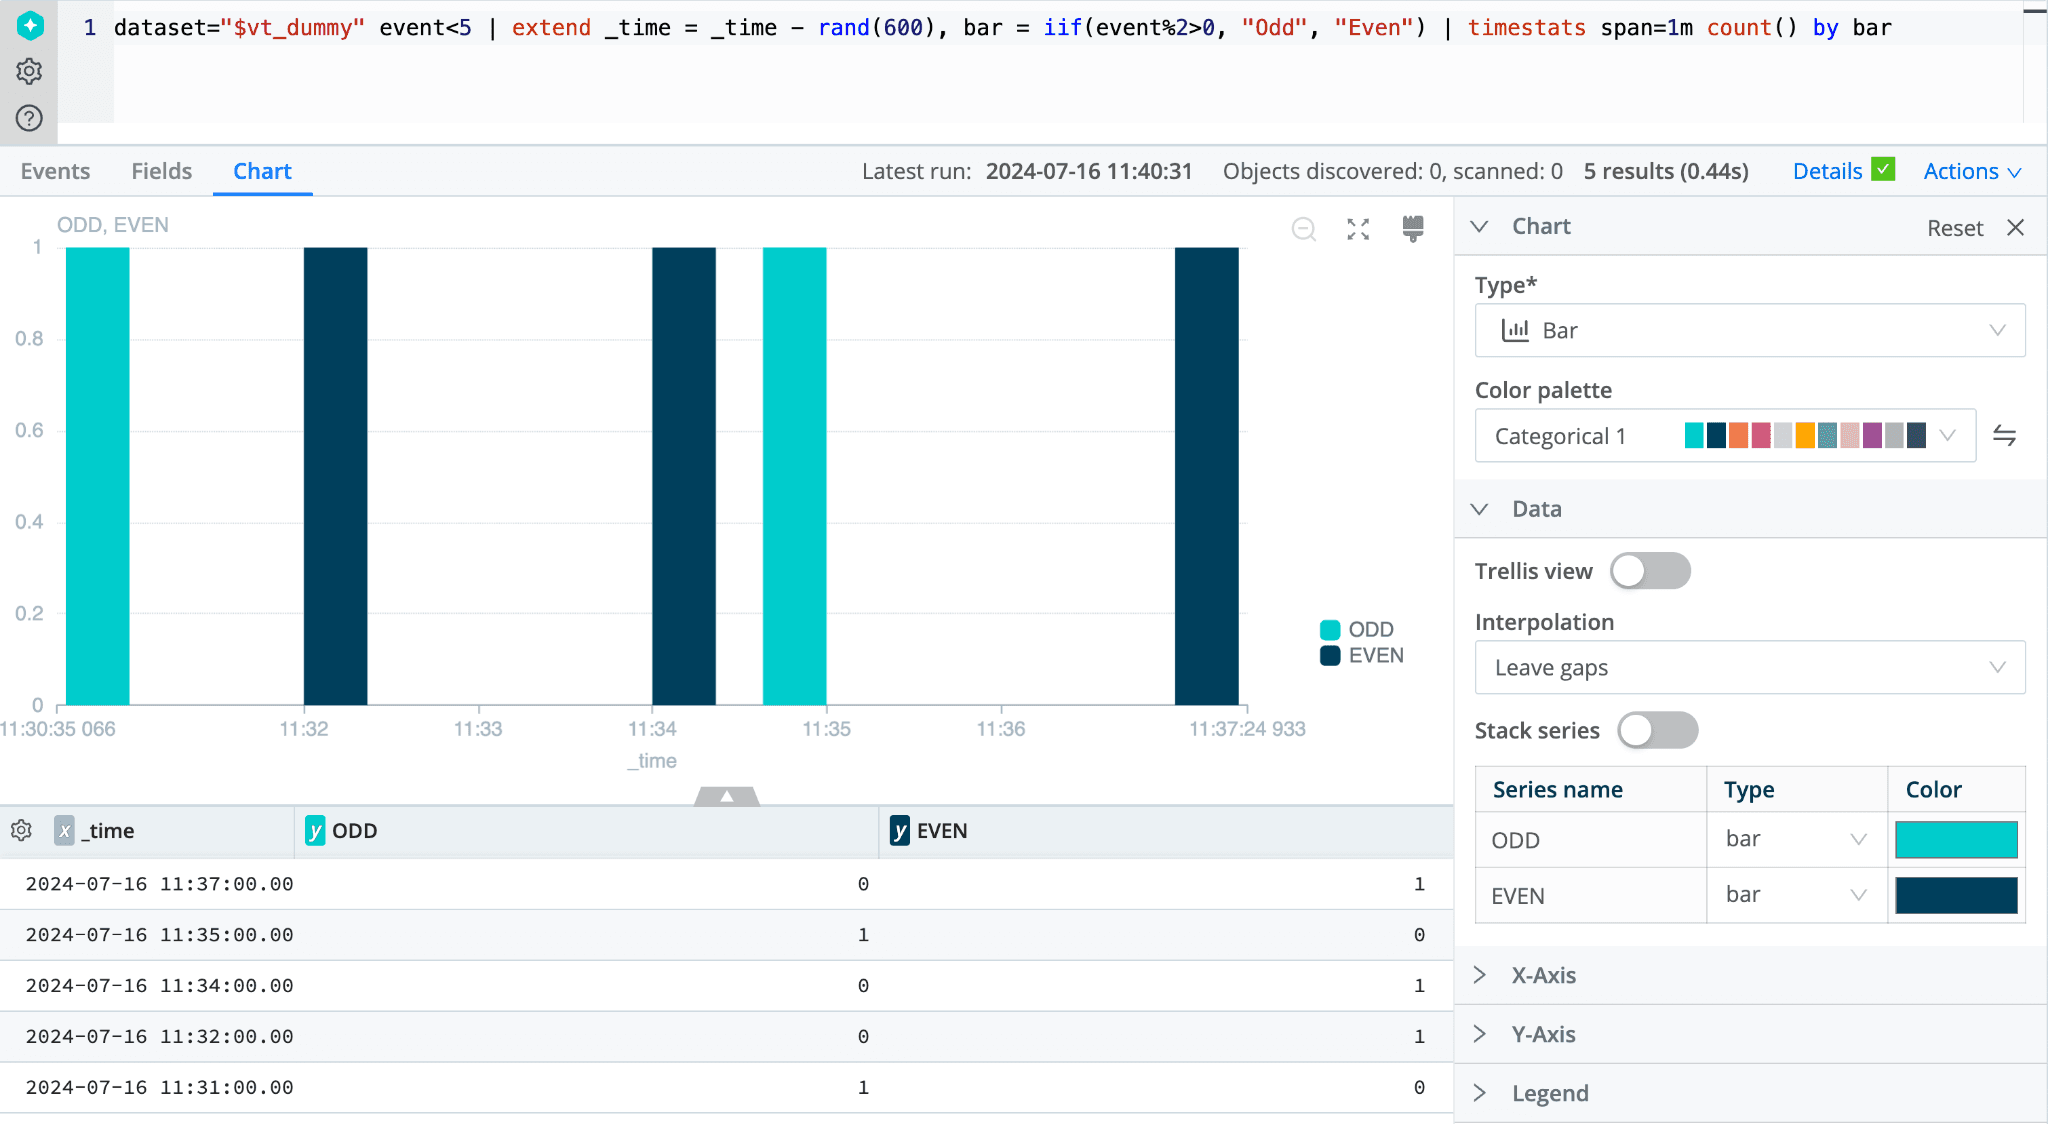Open the help question mark icon
2048x1124 pixels.
(x=29, y=118)
